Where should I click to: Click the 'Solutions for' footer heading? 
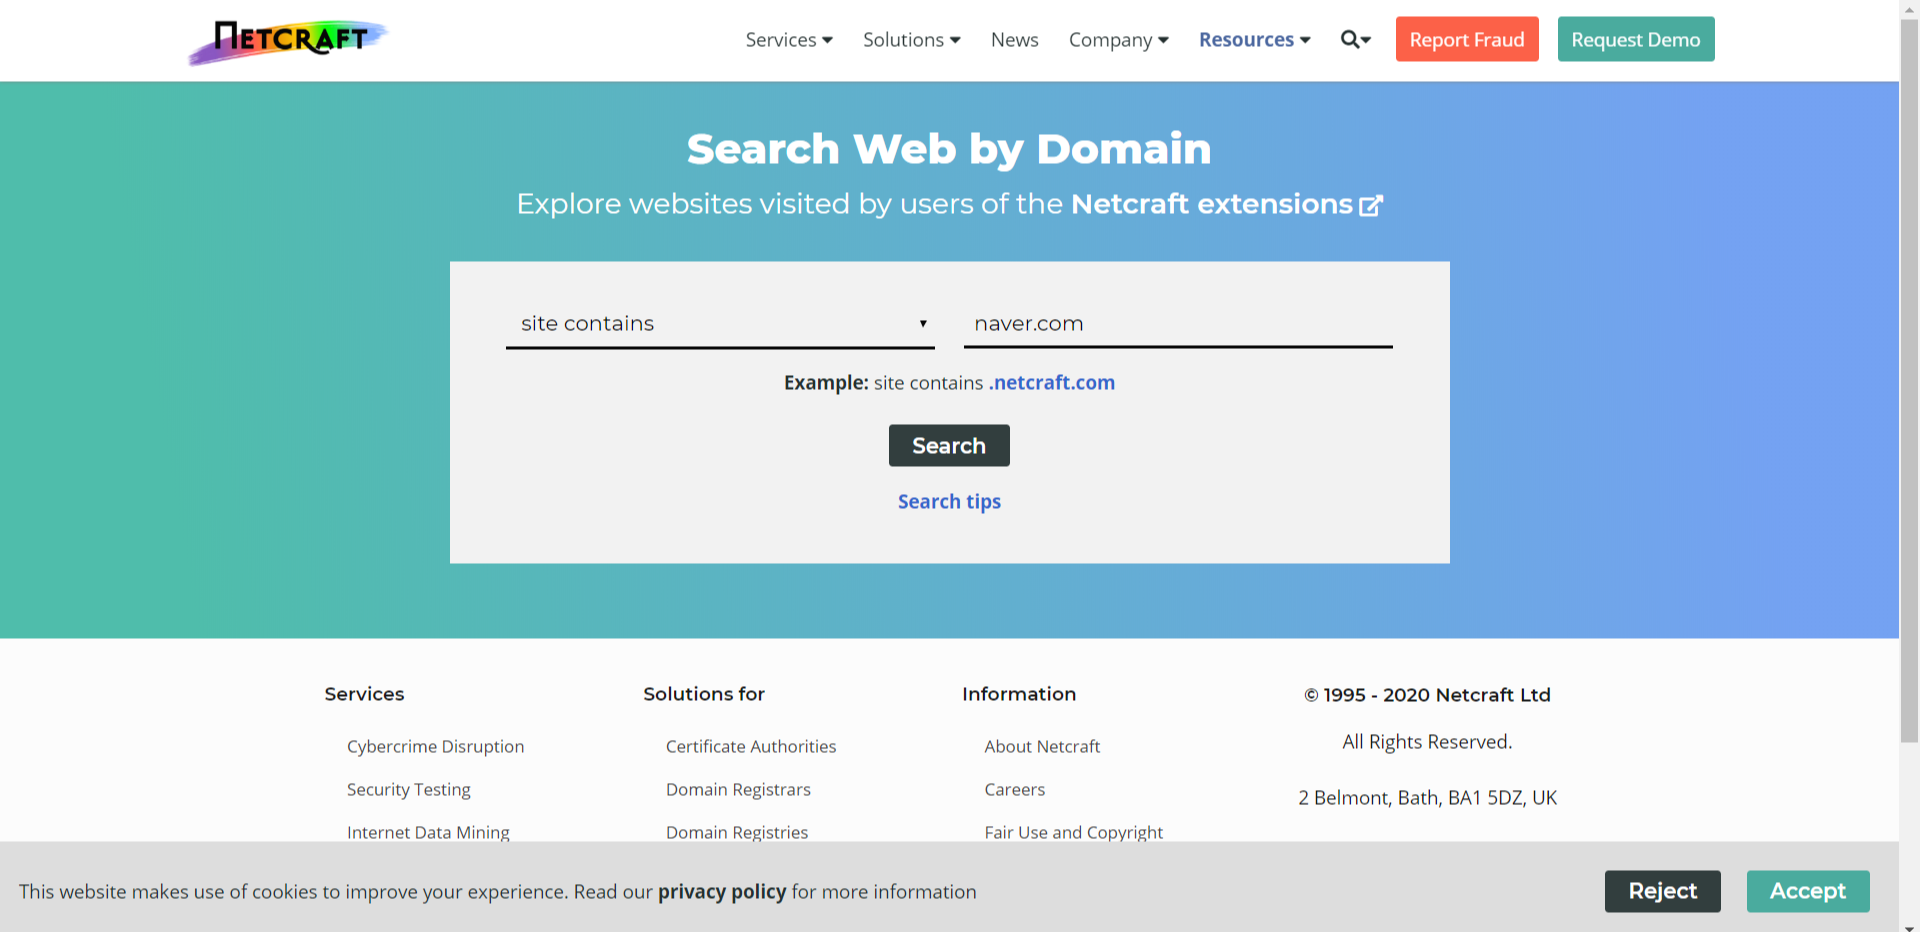click(704, 694)
